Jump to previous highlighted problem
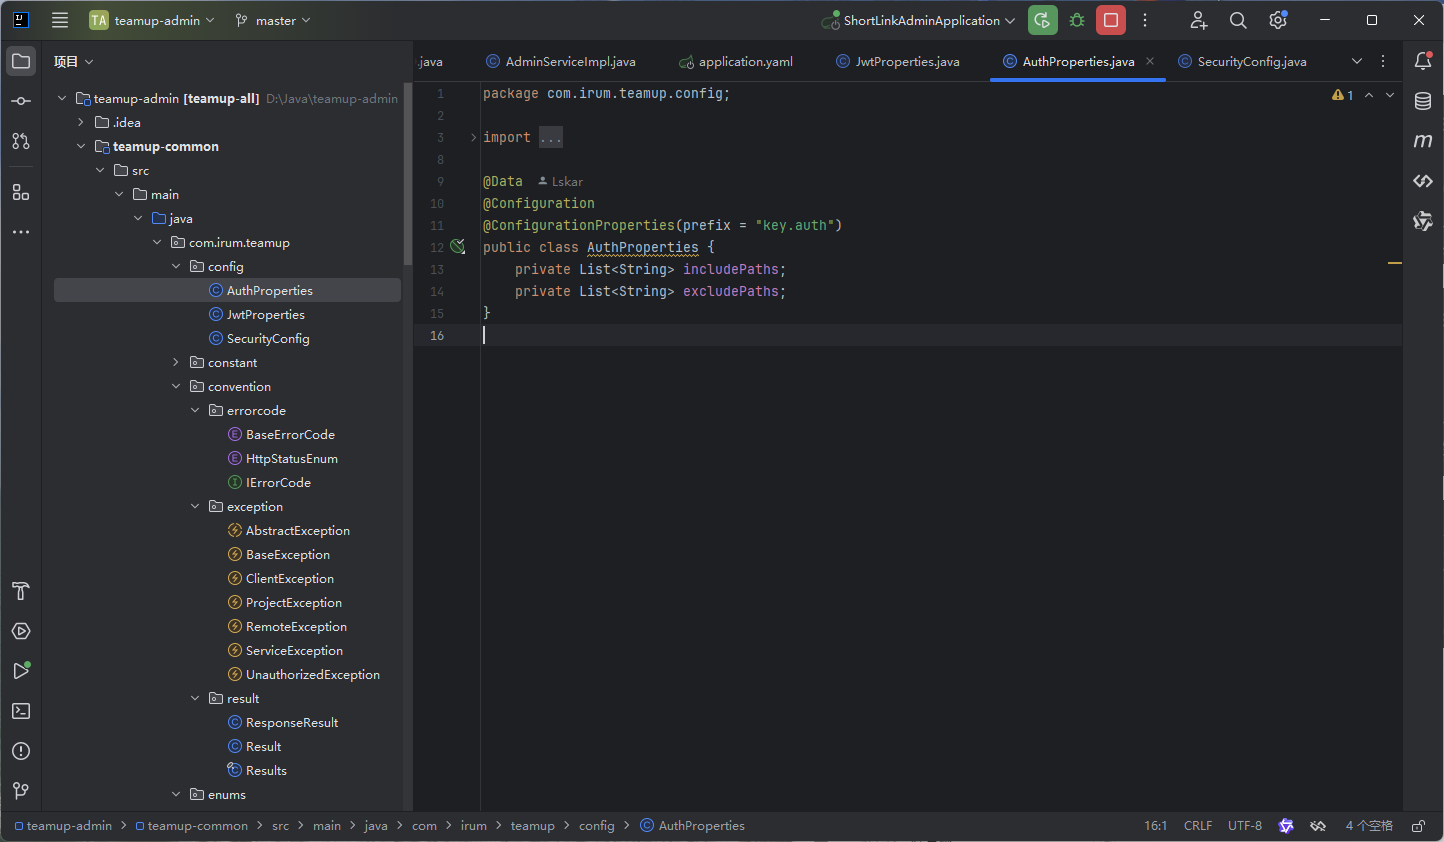Screen dimensions: 1444x842 [1369, 95]
